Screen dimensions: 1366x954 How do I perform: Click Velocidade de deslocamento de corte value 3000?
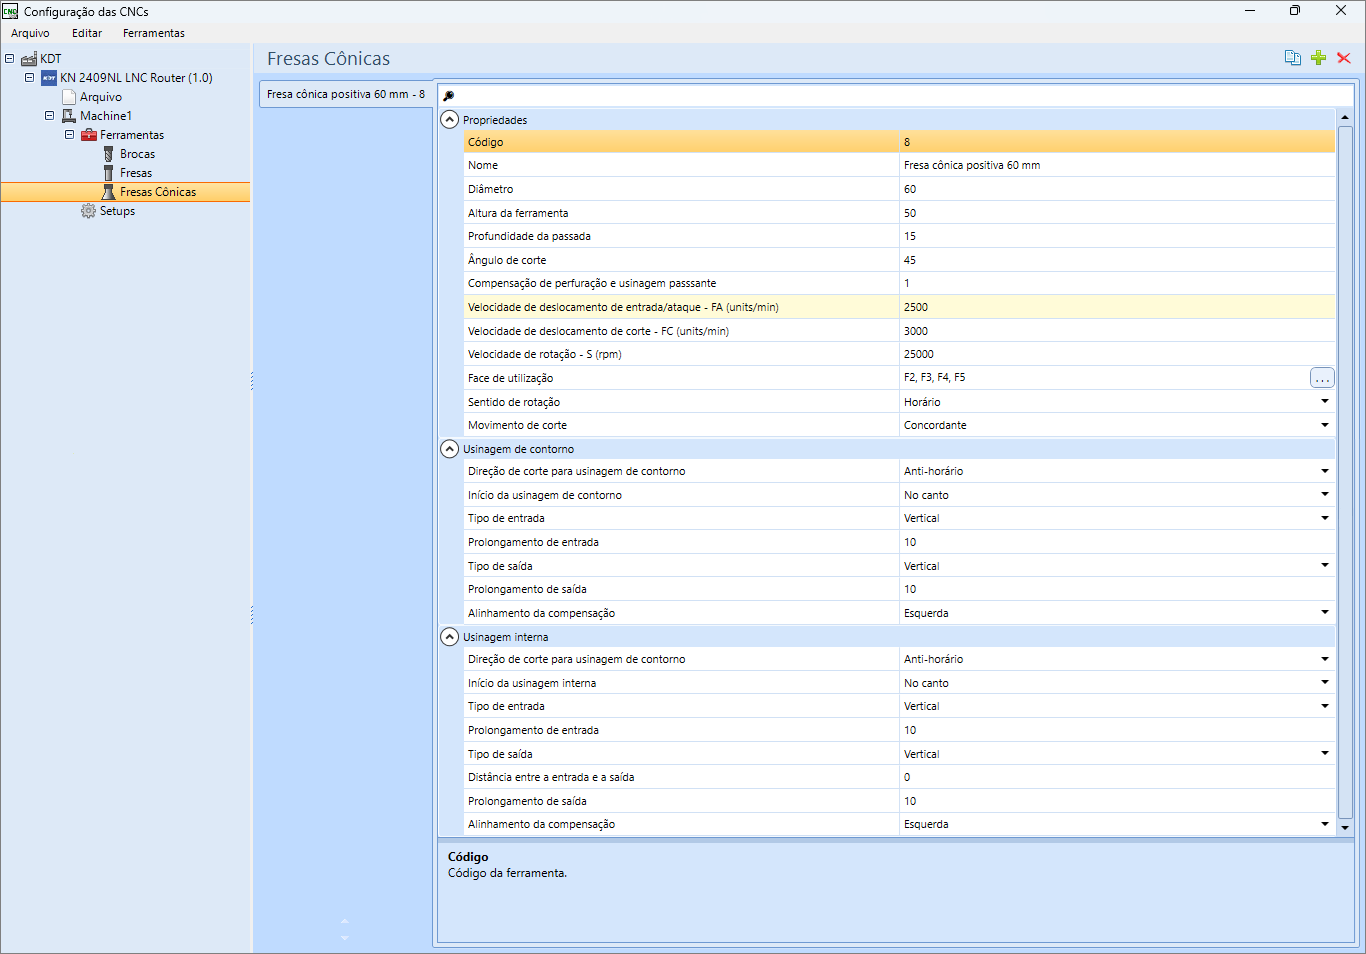pyautogui.click(x=1117, y=331)
